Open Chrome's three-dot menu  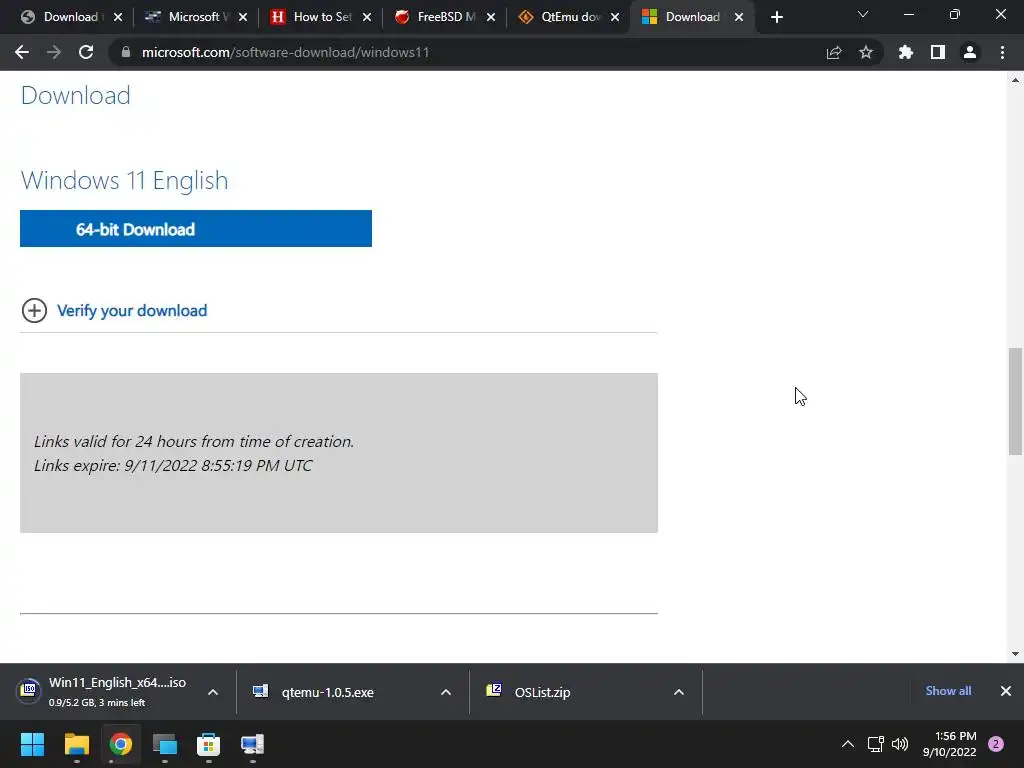click(x=1002, y=52)
